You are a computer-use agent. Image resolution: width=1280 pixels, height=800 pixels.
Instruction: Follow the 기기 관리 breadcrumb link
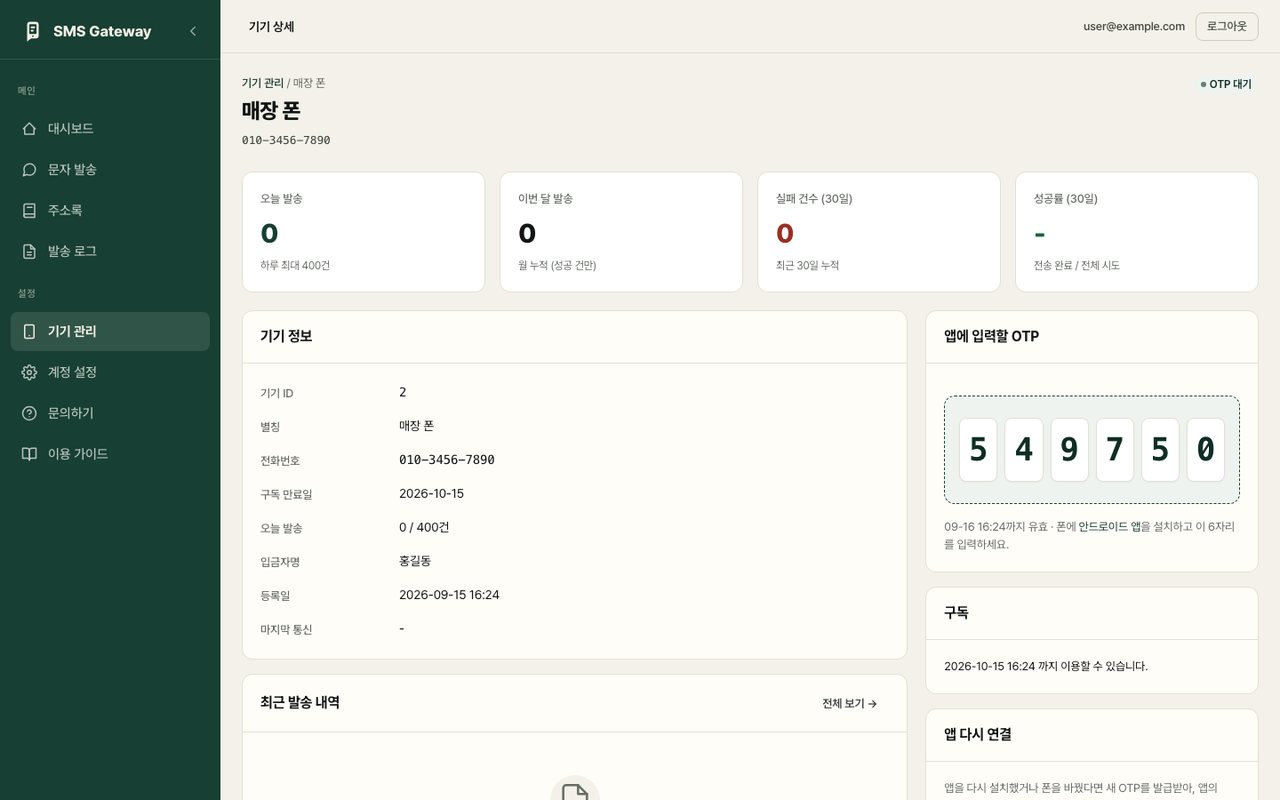263,83
